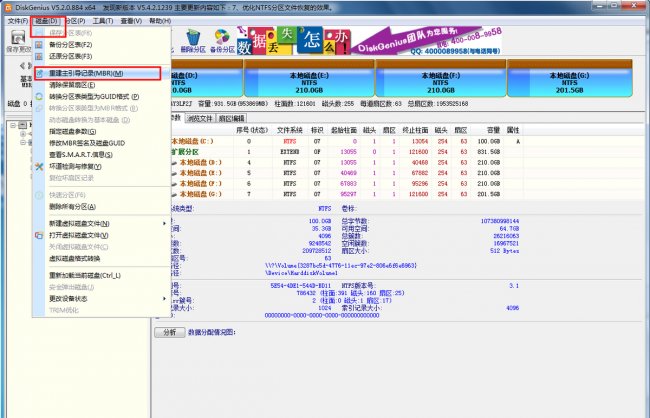Click the 备份分区表(F2) menu item icon
650x418 pixels.
(39, 45)
